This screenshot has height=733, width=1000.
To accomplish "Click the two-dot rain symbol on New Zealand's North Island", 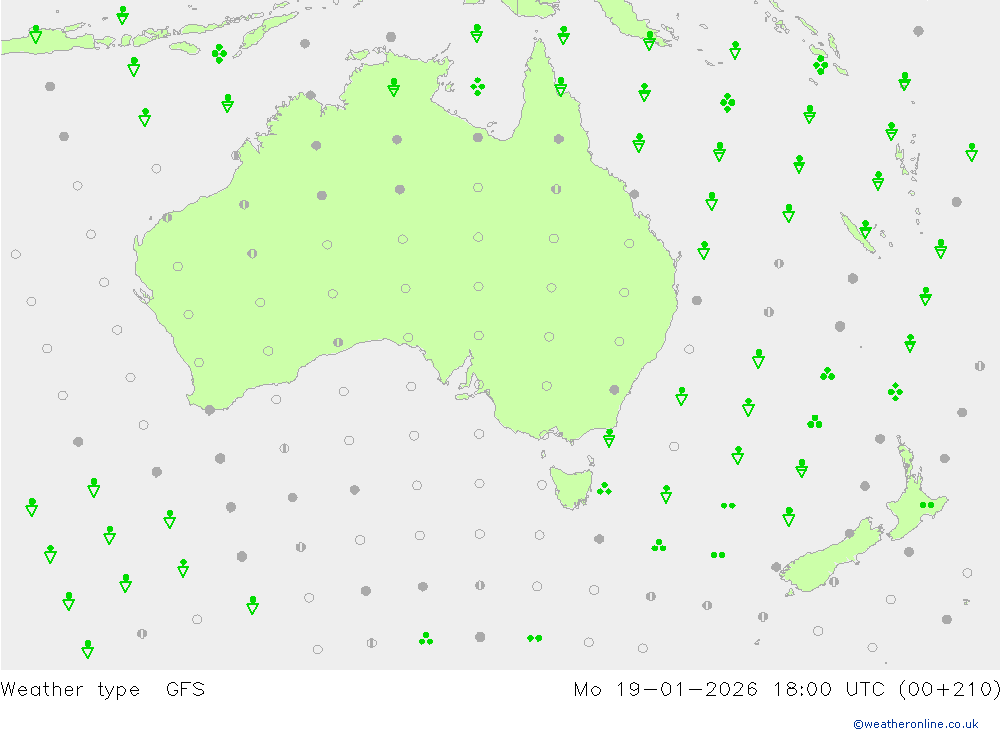I will (927, 505).
